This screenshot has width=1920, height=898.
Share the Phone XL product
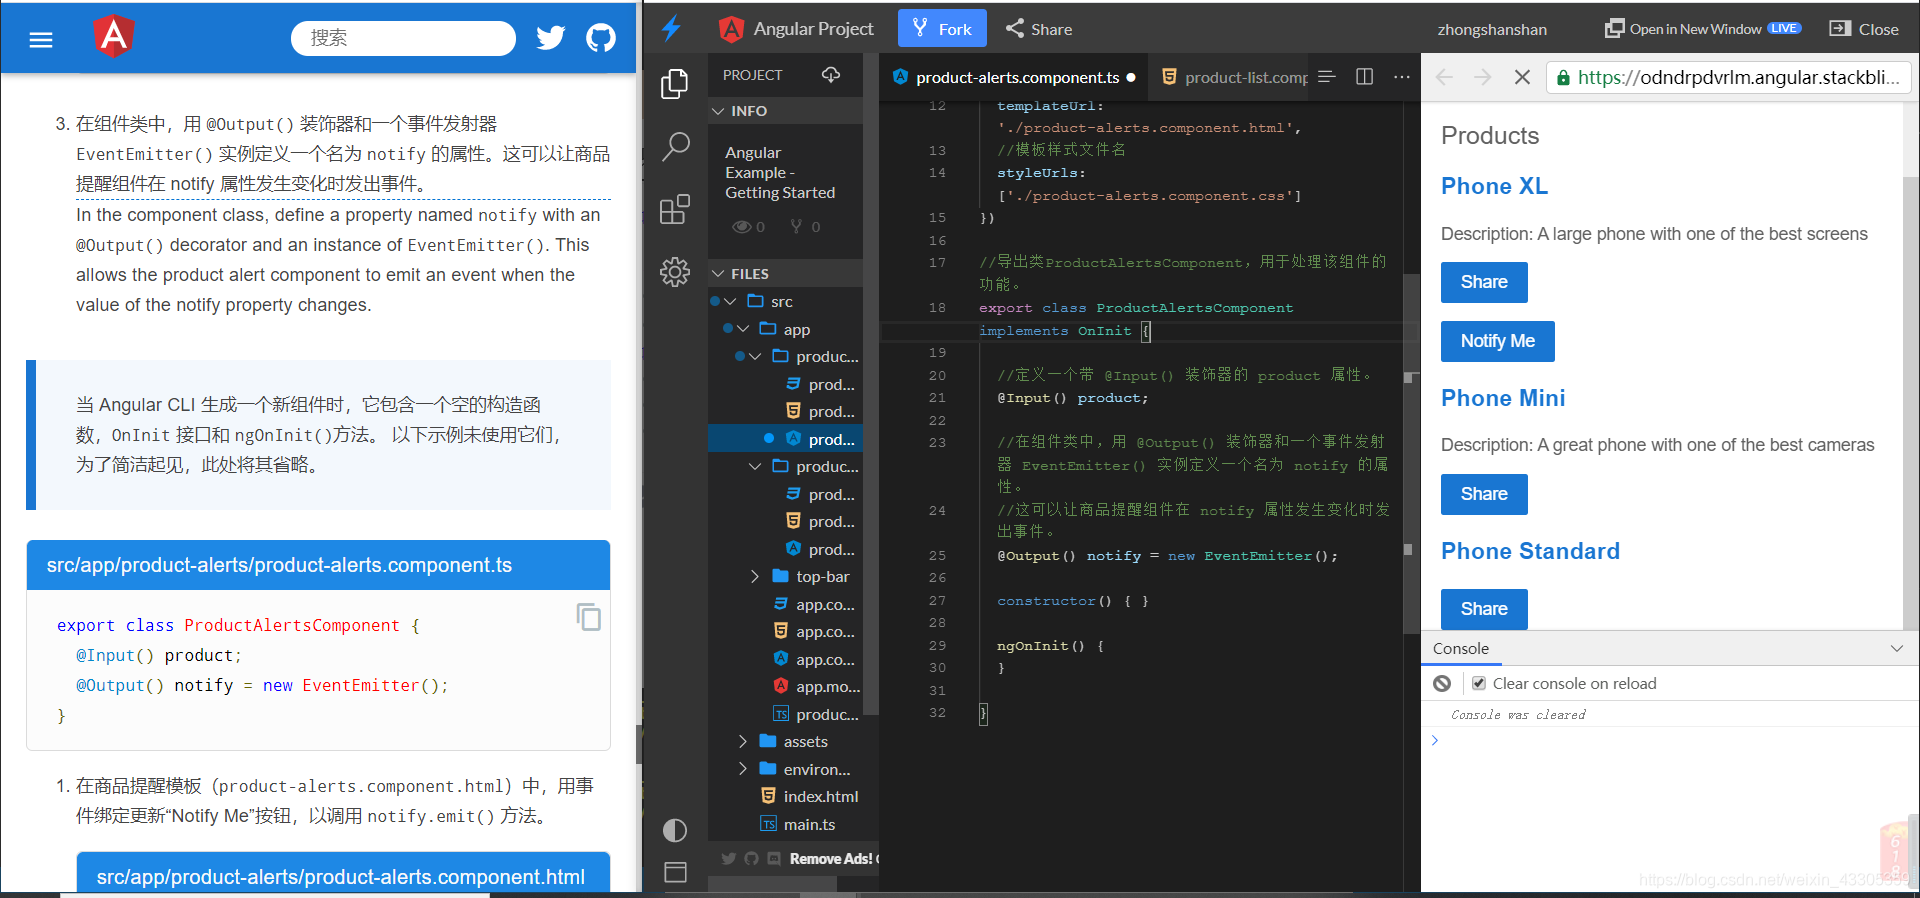(1484, 282)
